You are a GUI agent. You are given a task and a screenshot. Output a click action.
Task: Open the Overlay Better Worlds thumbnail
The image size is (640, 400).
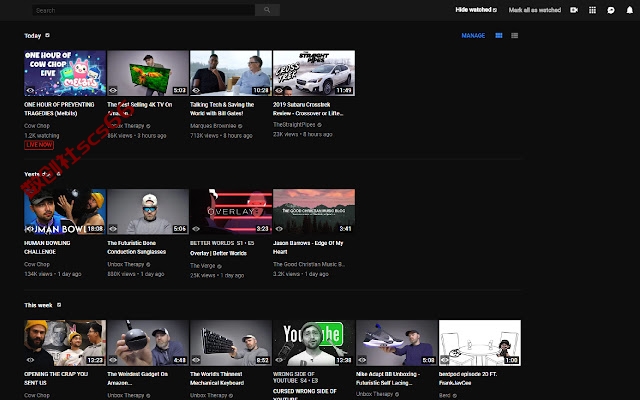[231, 211]
